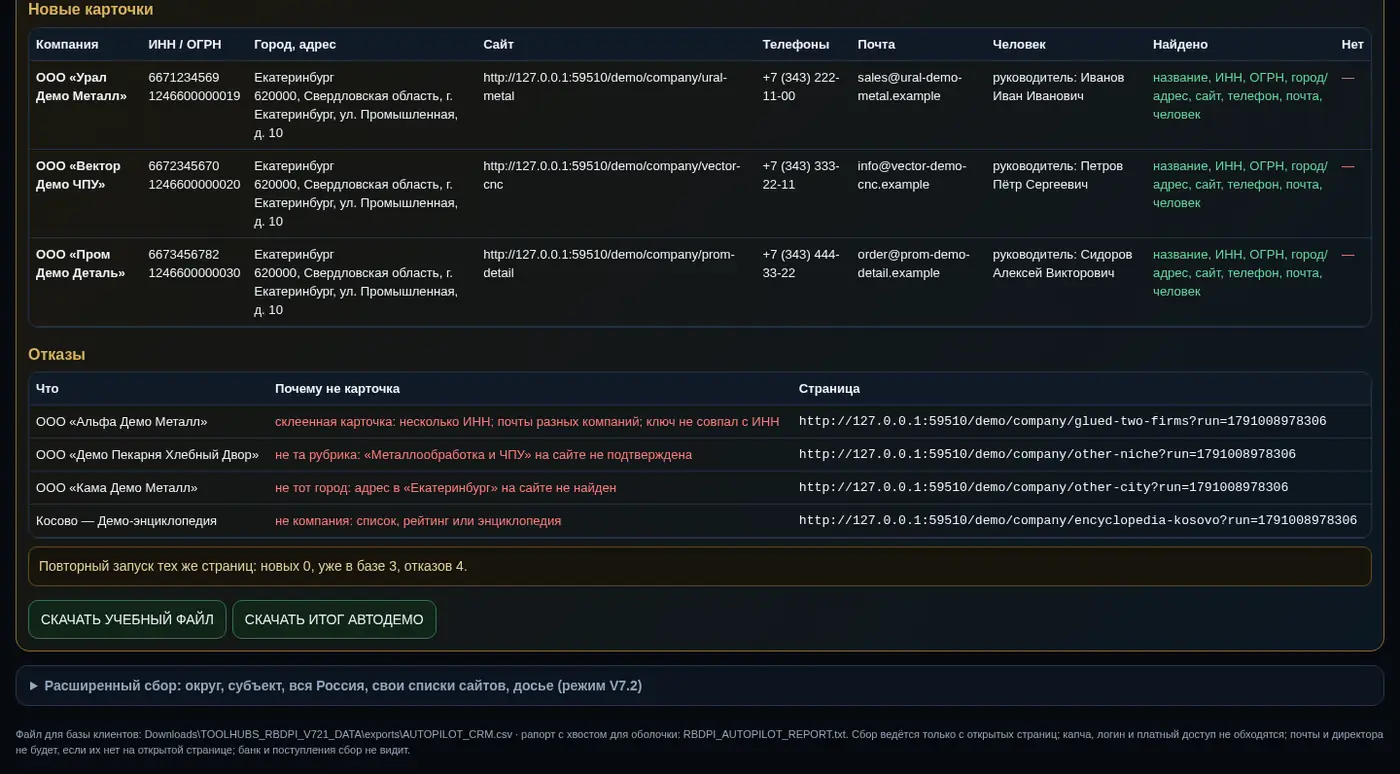Select ИНН 6672345670 cell

coord(184,166)
